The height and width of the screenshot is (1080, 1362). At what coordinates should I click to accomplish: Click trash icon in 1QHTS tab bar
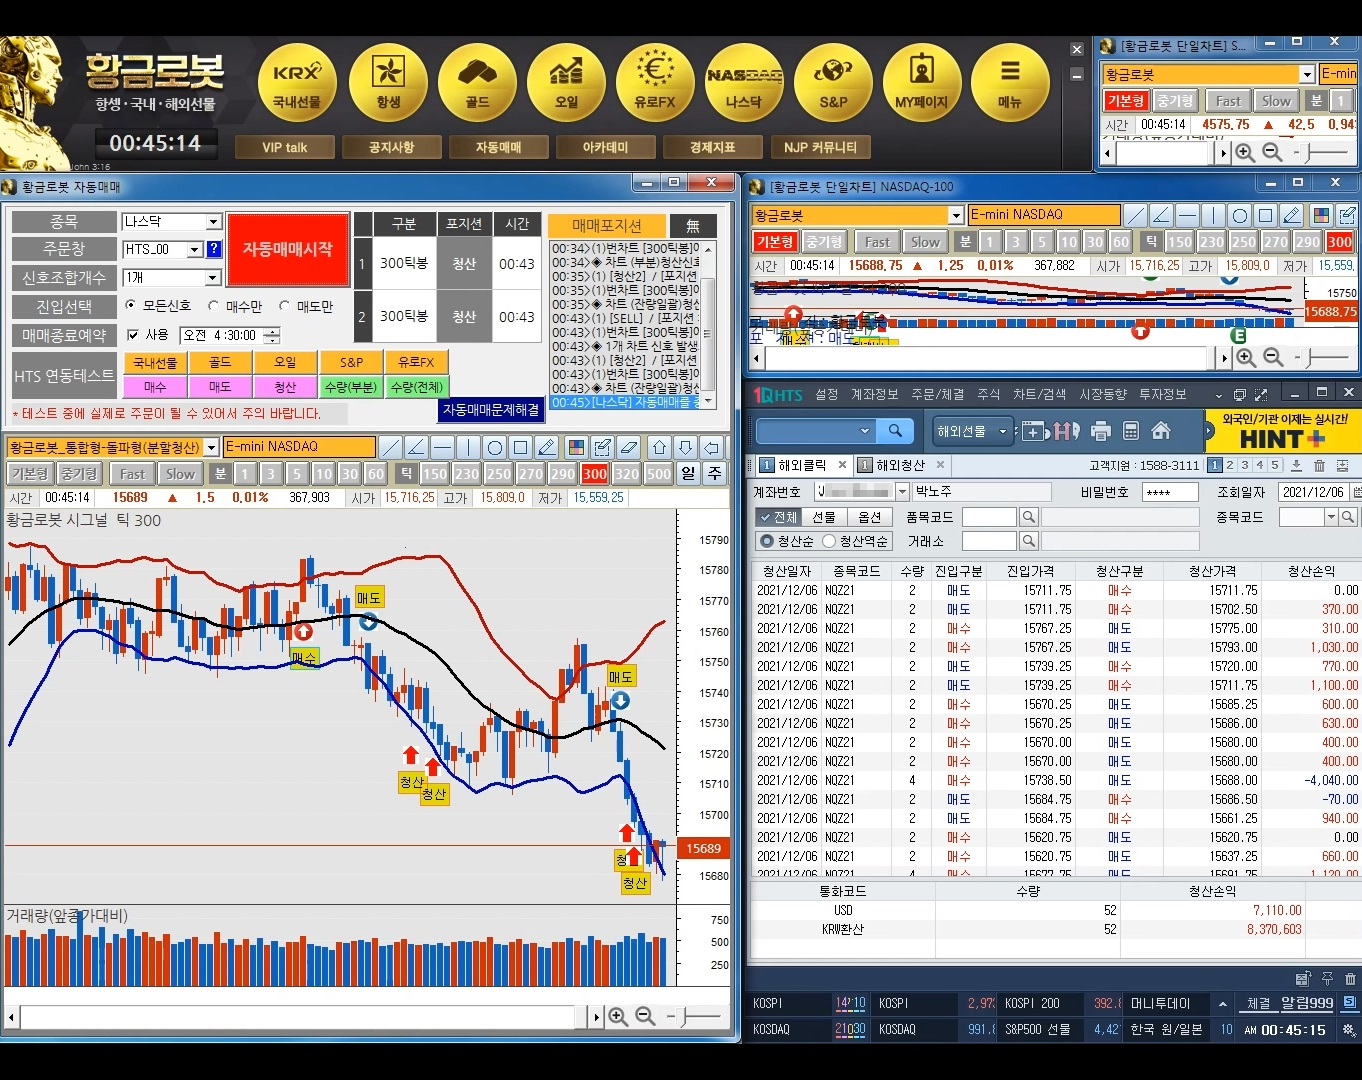click(x=1319, y=465)
